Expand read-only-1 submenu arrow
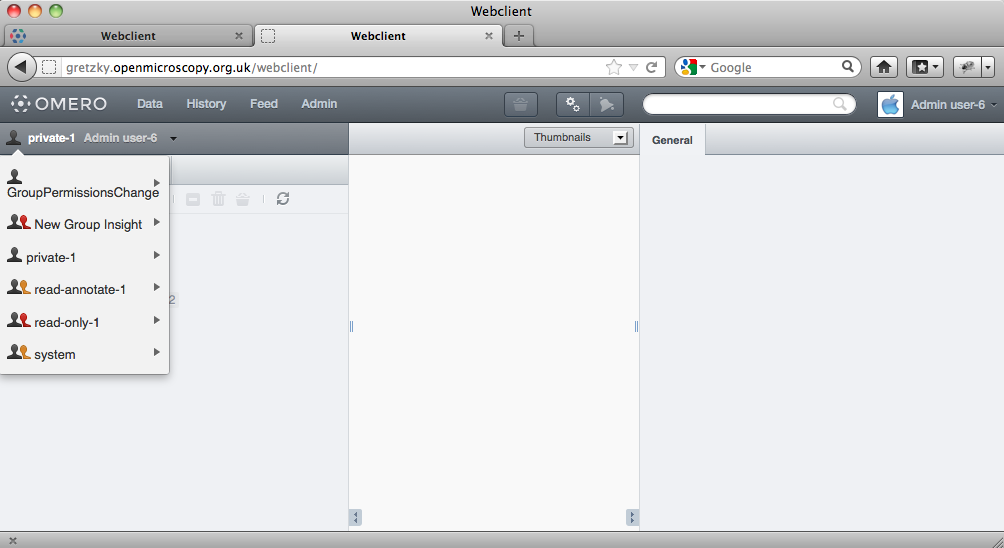The width and height of the screenshot is (1004, 548). coord(157,319)
